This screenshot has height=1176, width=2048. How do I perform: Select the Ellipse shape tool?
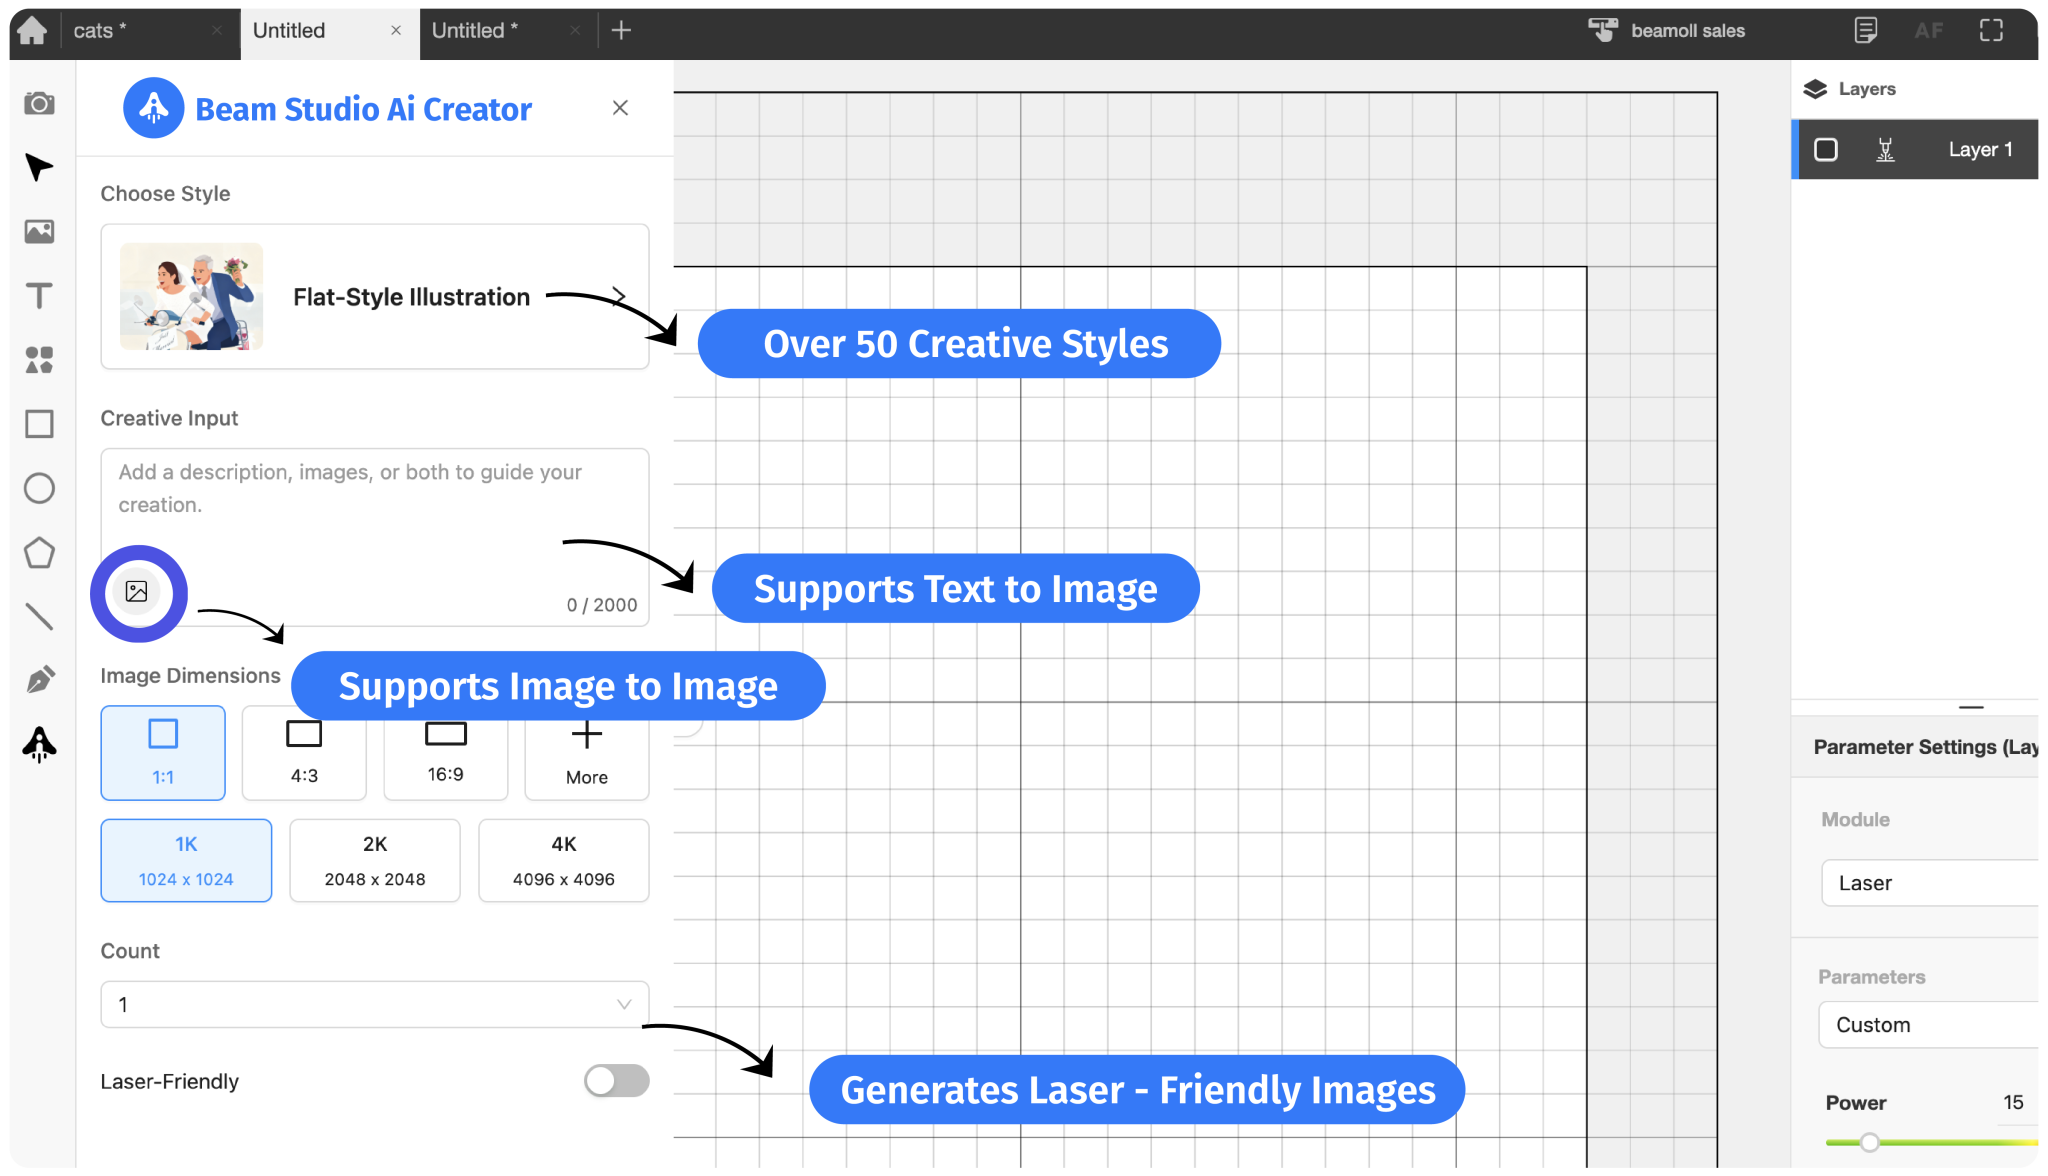coord(39,488)
